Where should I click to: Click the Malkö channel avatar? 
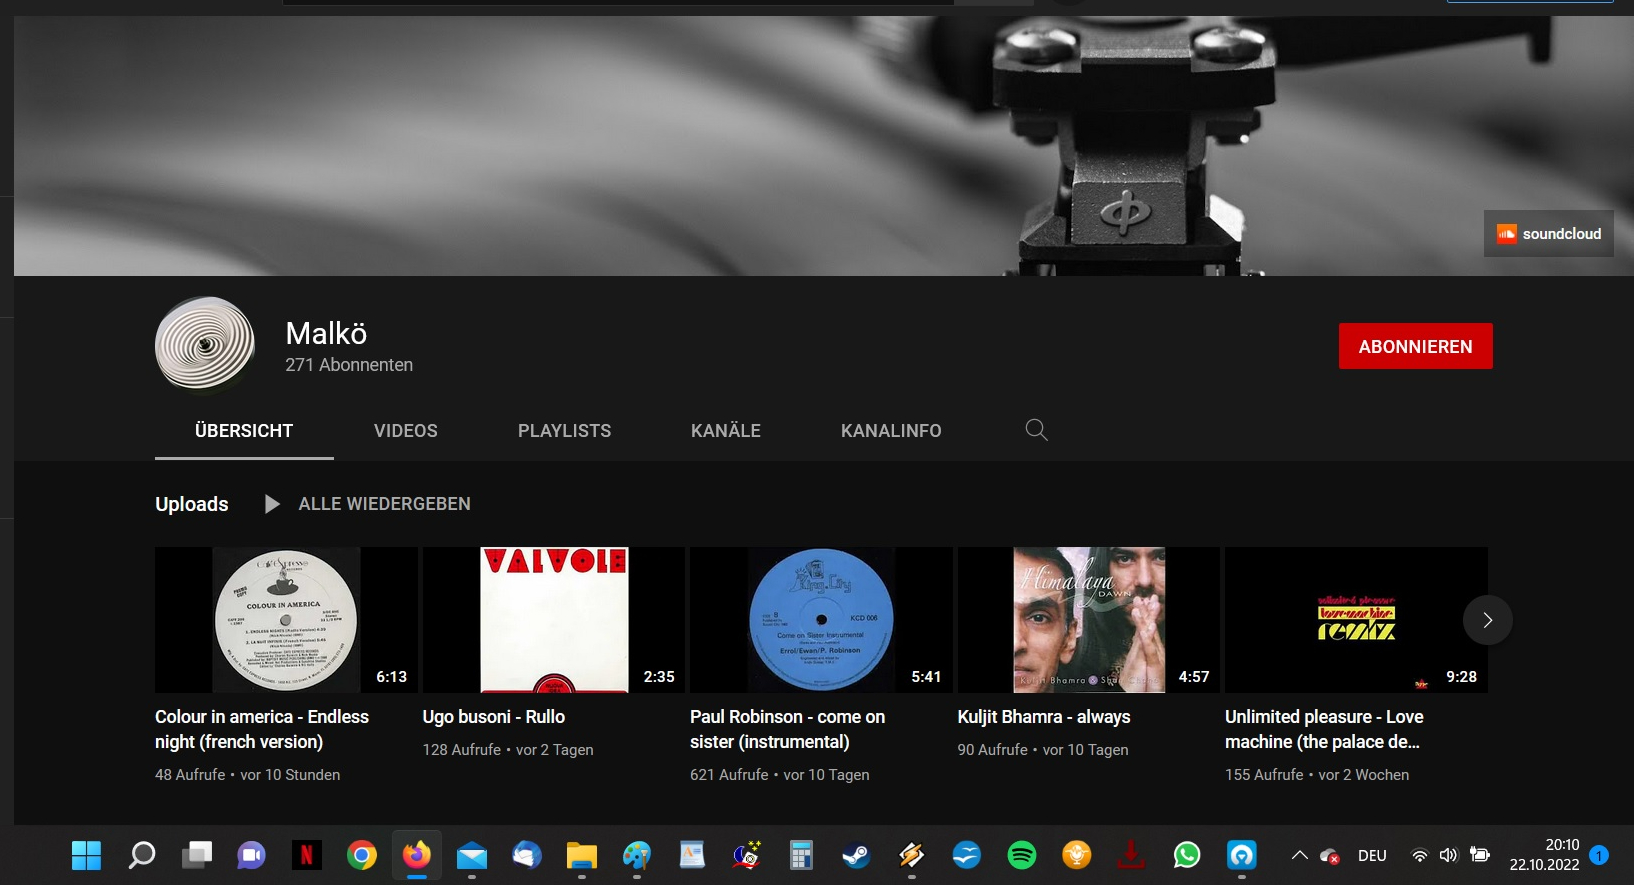tap(205, 344)
